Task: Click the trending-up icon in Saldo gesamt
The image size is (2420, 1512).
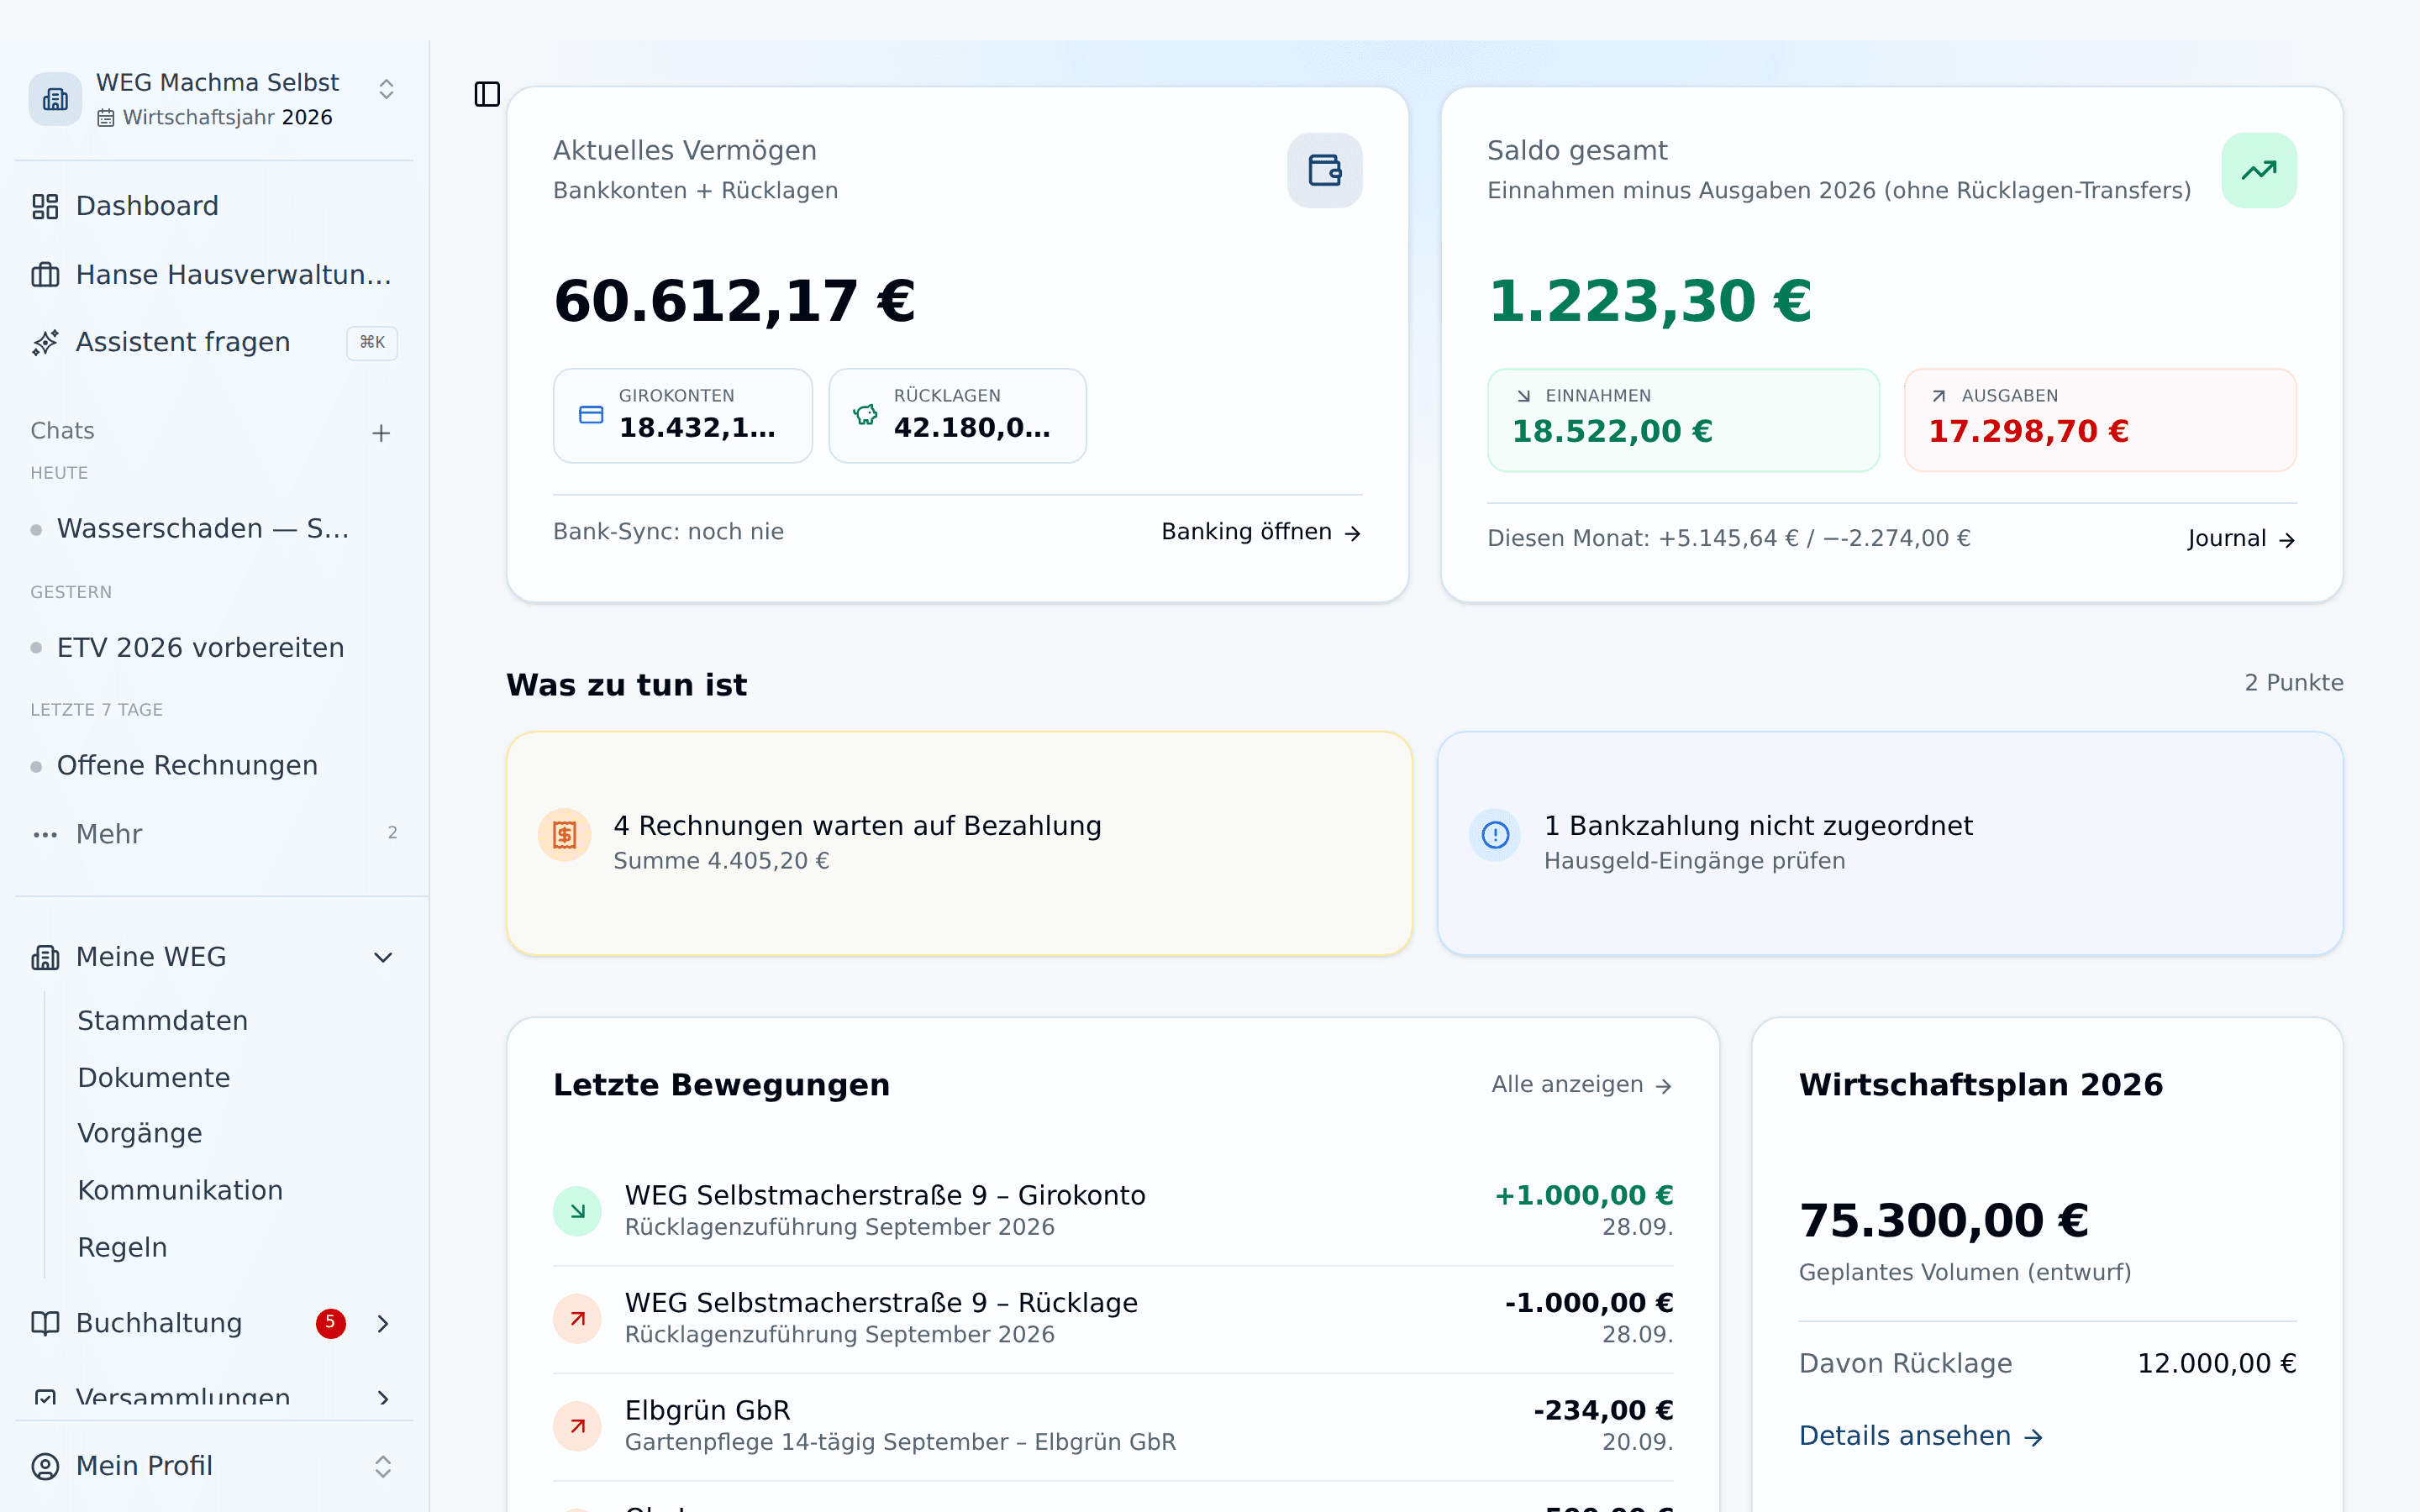Action: tap(2258, 170)
